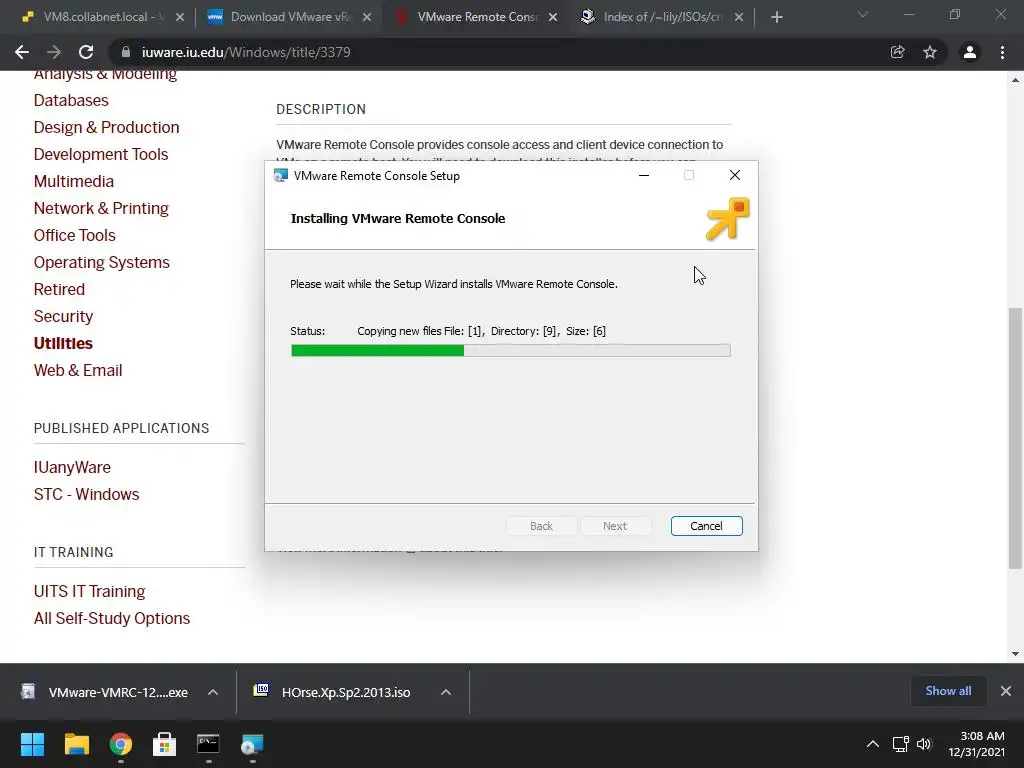Open the Development Tools category
Viewport: 1024px width, 768px height.
[x=101, y=154]
